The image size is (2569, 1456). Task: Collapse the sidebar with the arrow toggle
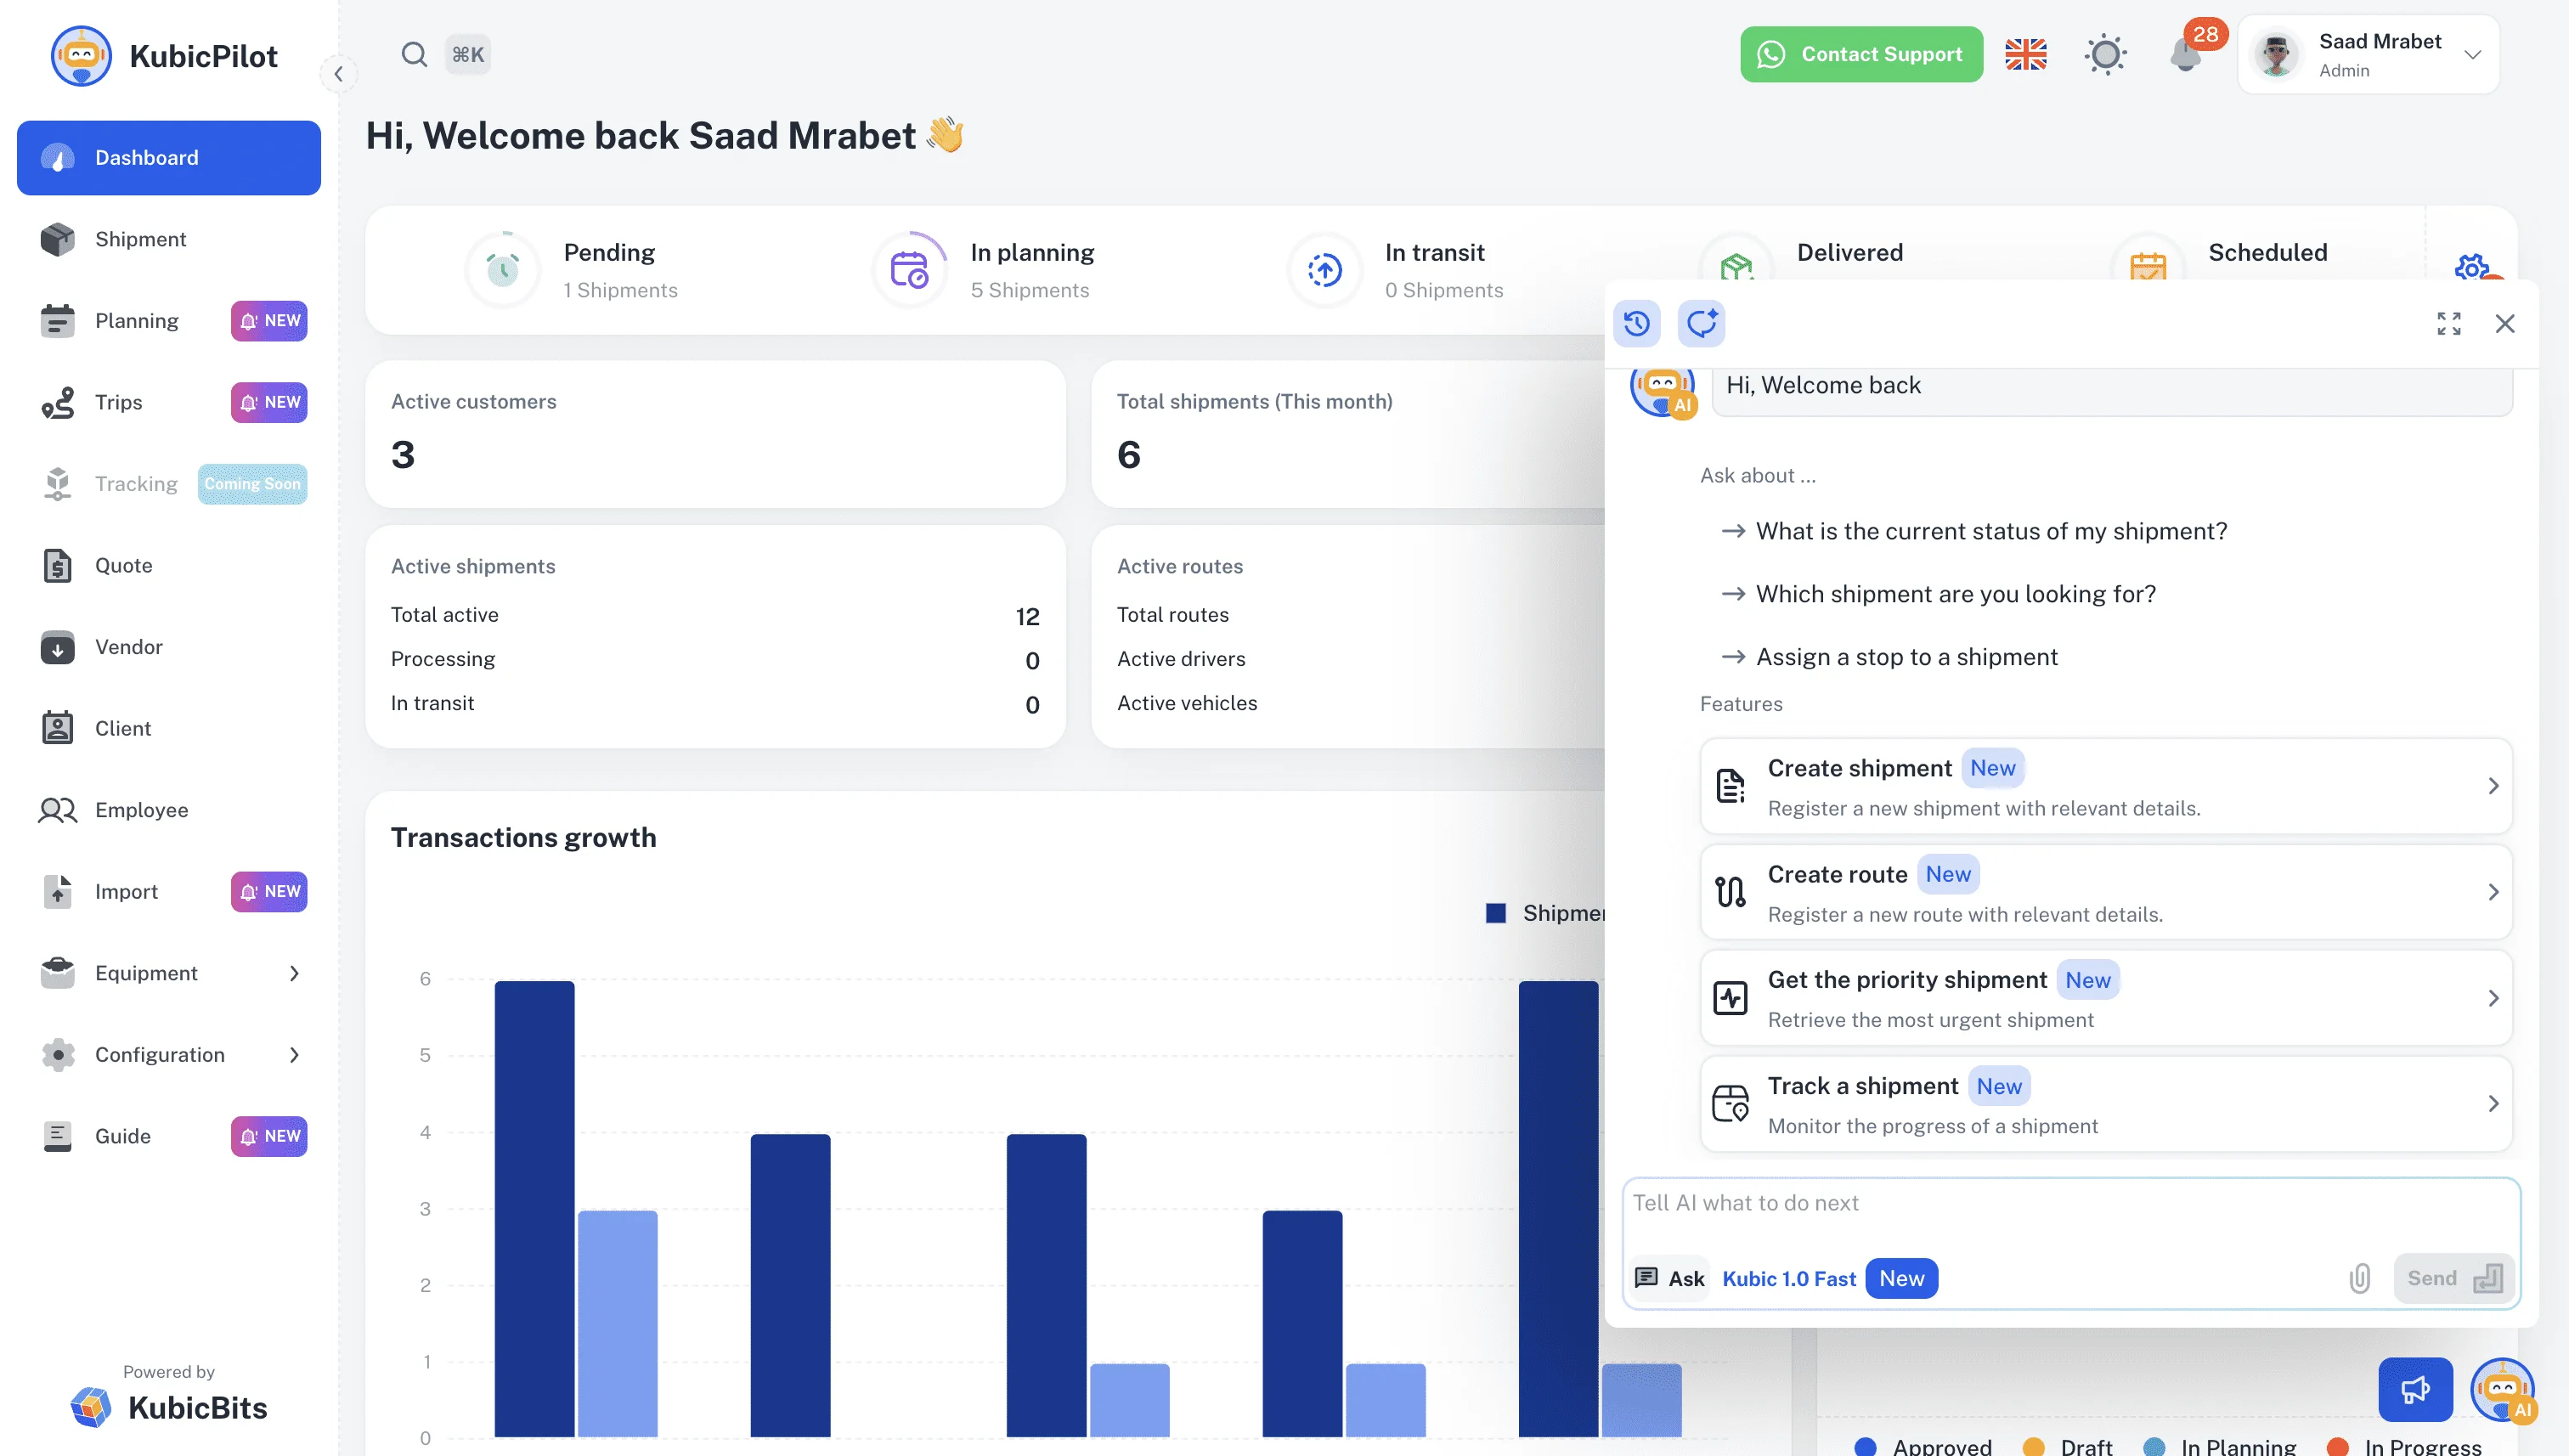[x=339, y=74]
